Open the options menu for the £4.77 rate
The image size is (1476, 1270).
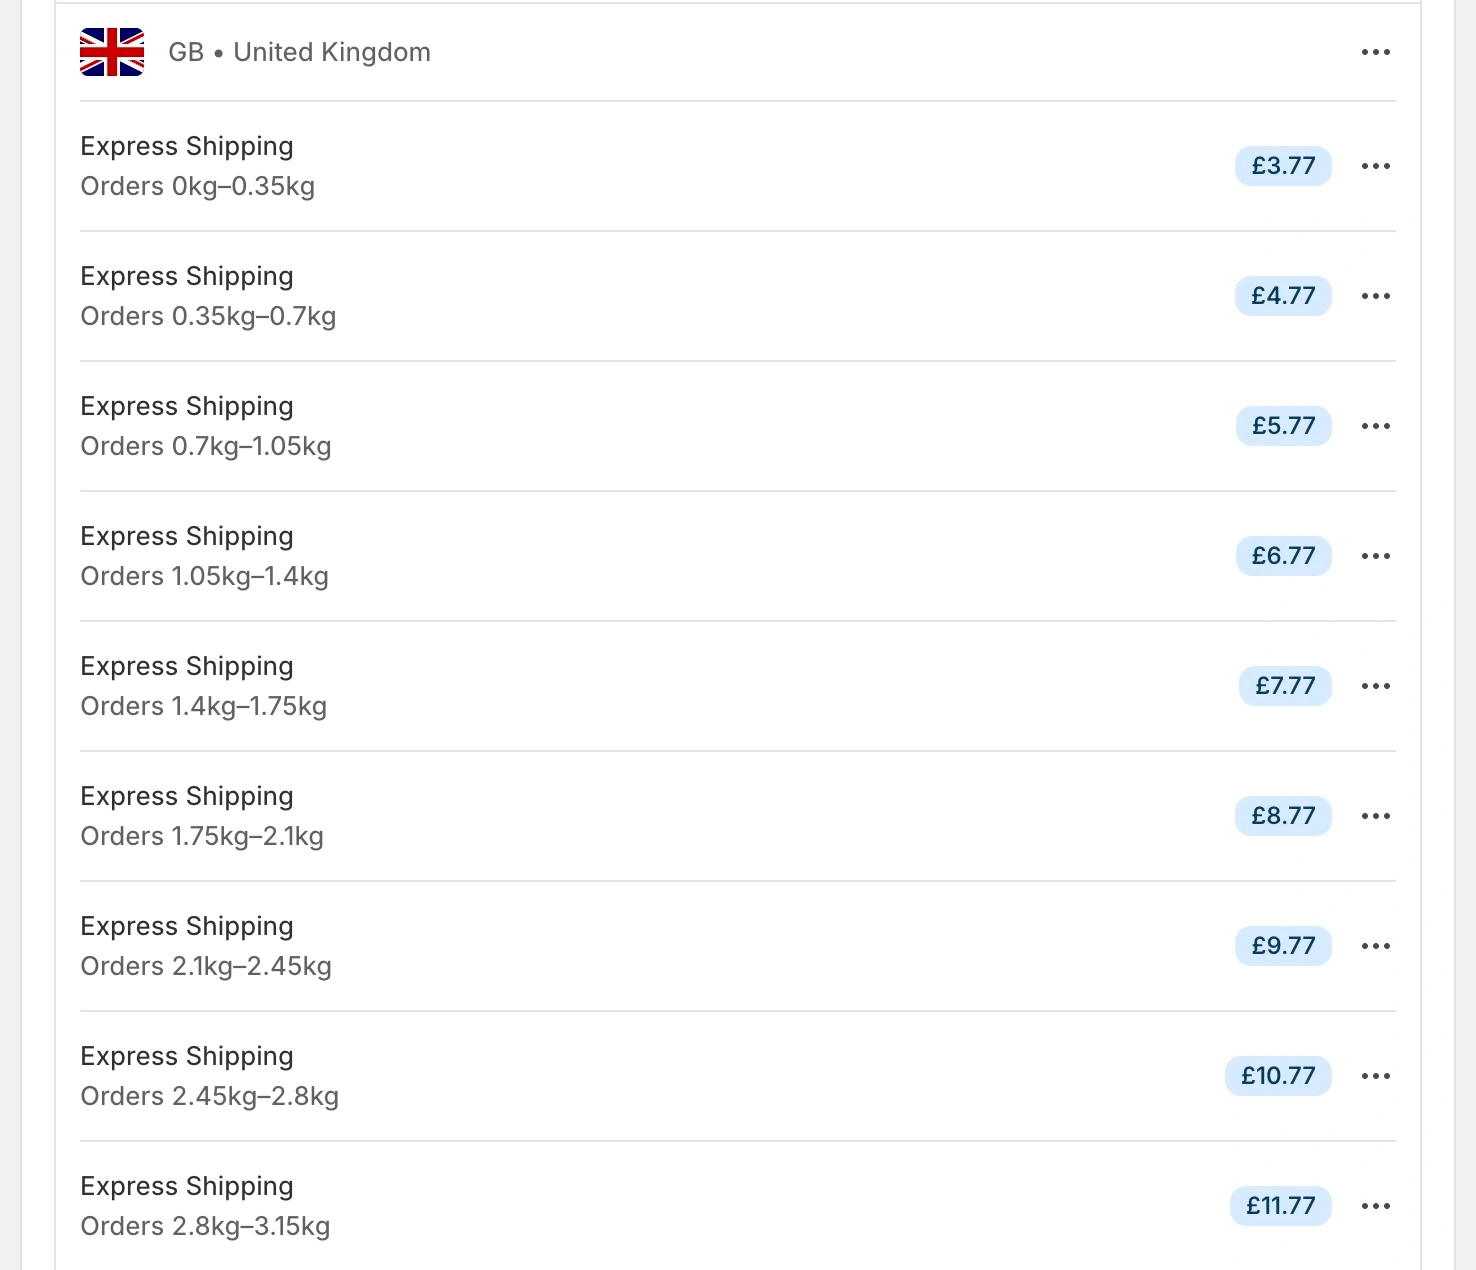1376,296
